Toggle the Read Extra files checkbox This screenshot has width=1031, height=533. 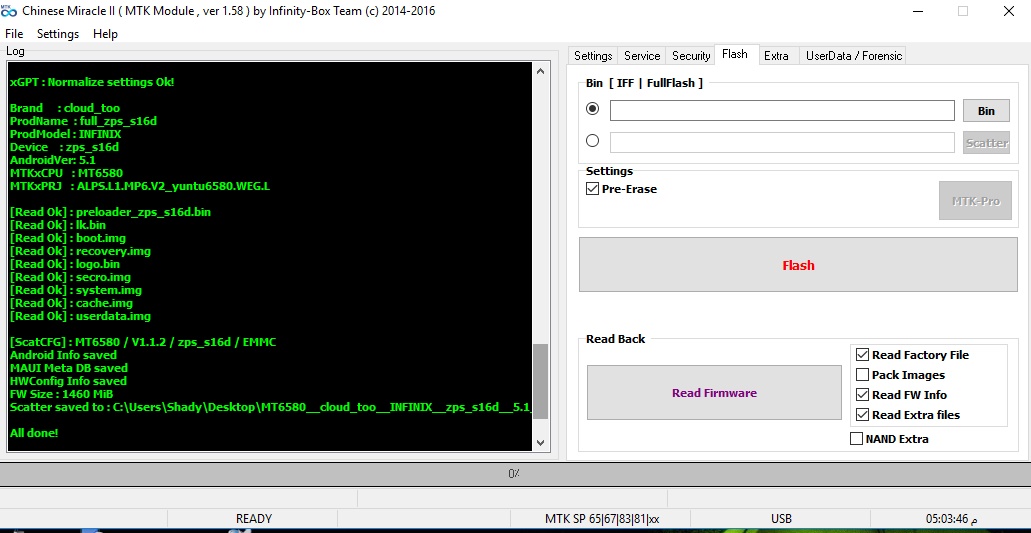click(862, 415)
